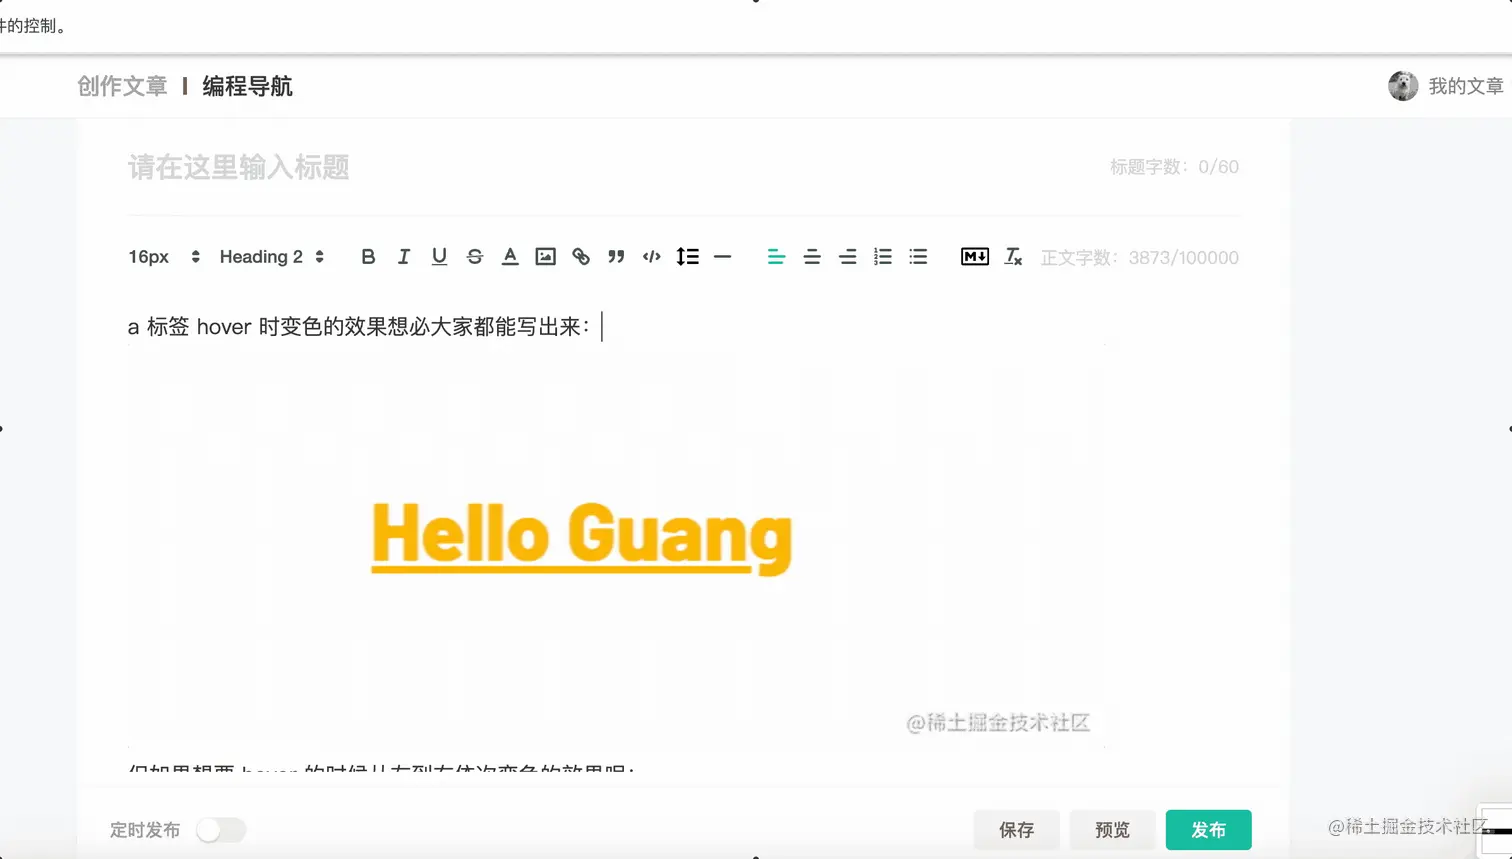Toggle the 定时发布 scheduled publish switch
This screenshot has width=1512, height=859.
coord(221,830)
